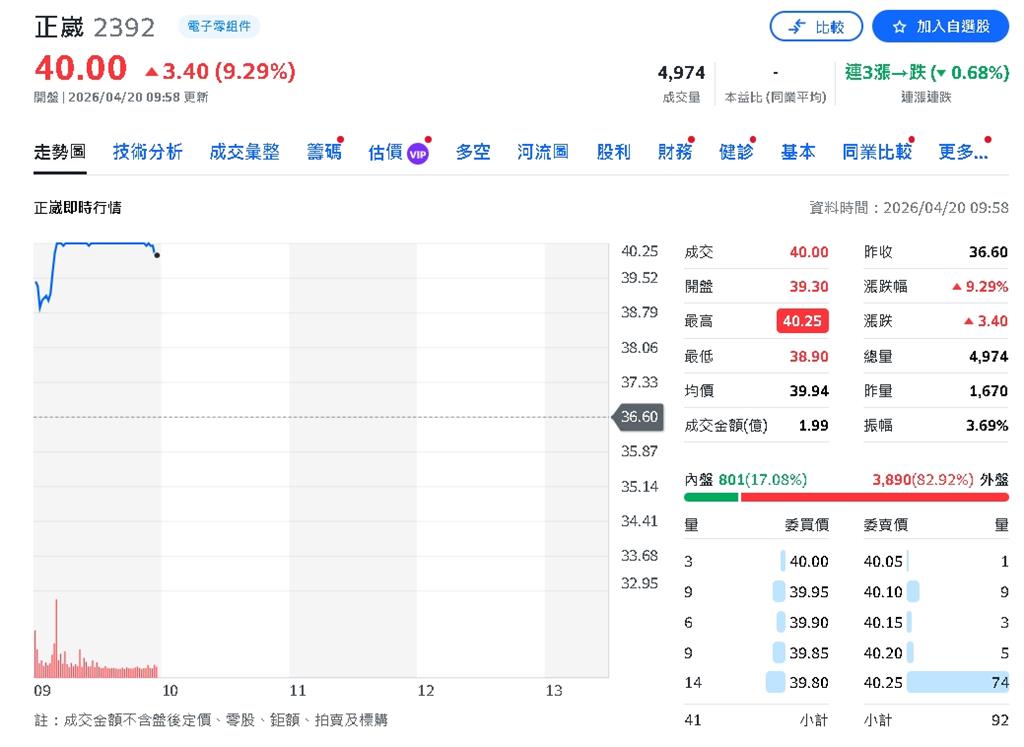Select ask price 40.10 in order book
The height and width of the screenshot is (747, 1024).
click(883, 592)
